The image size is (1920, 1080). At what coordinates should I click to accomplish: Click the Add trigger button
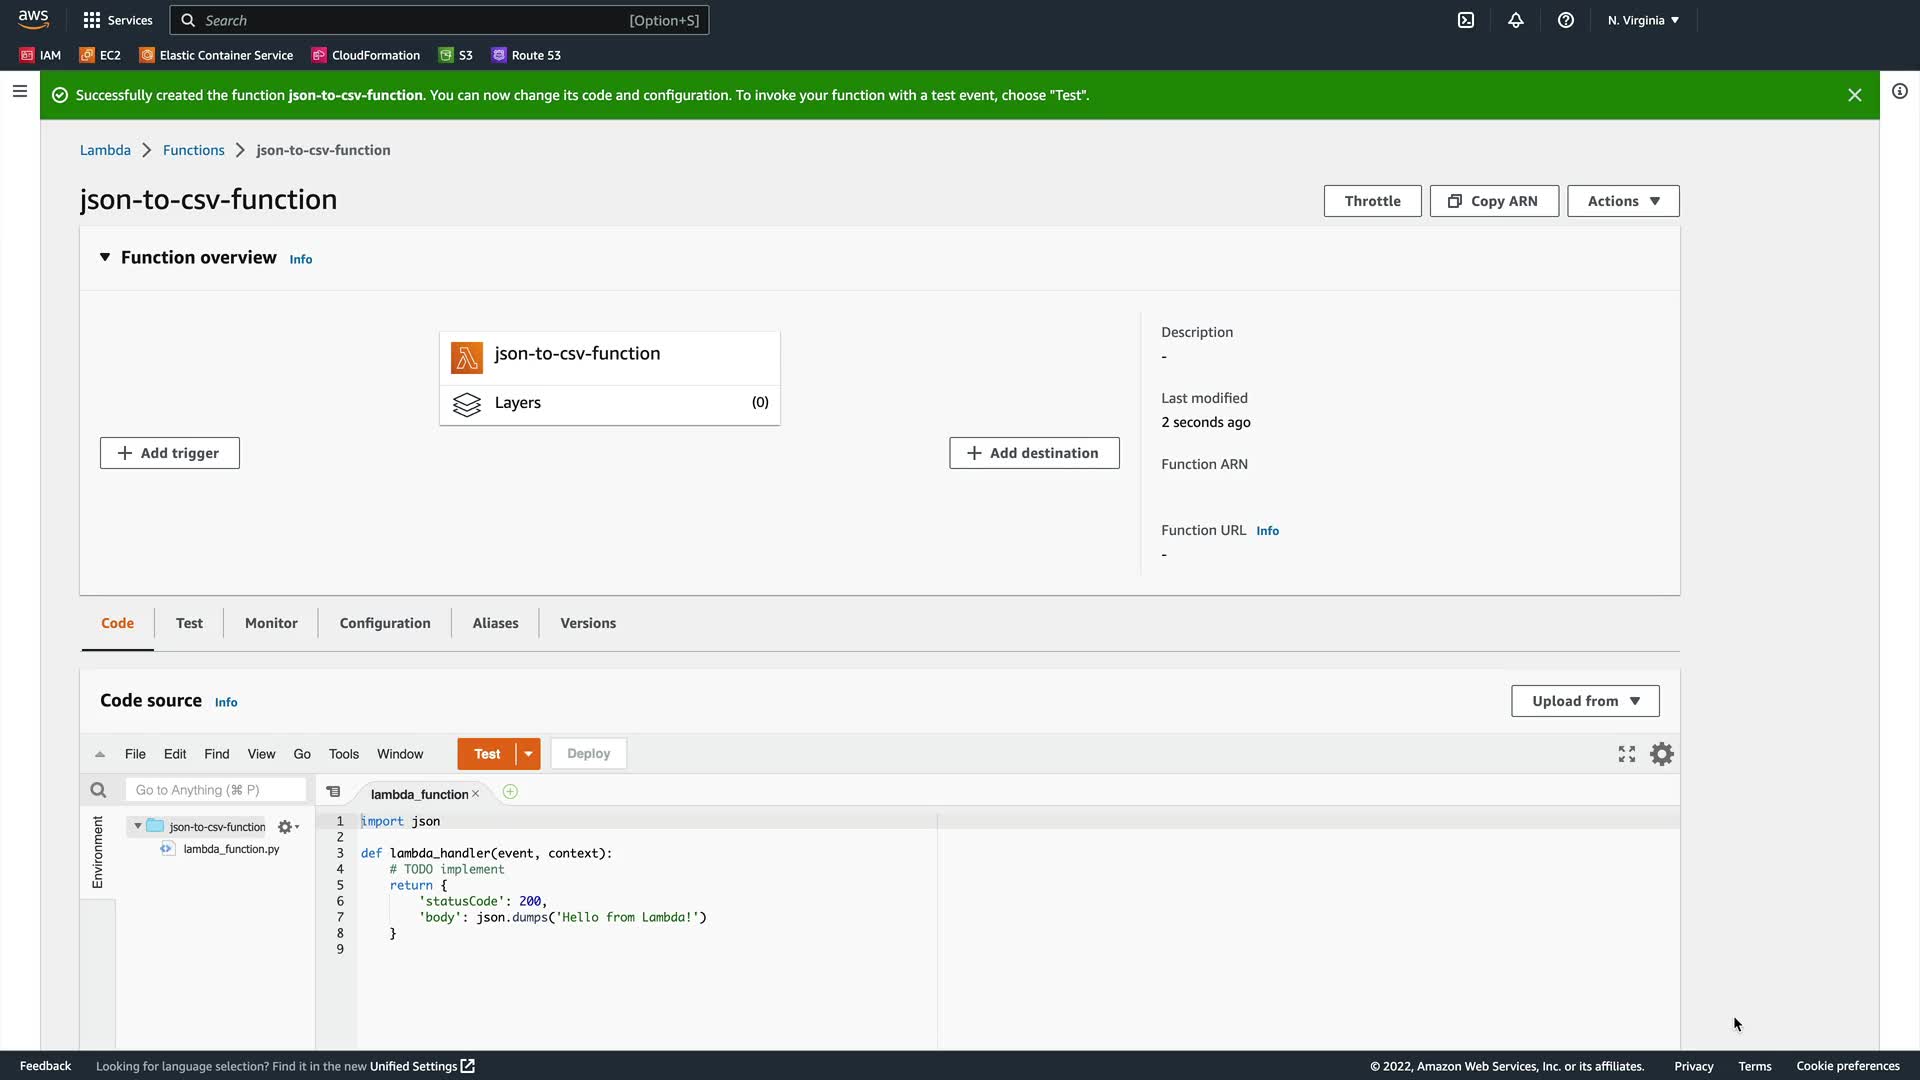click(169, 453)
